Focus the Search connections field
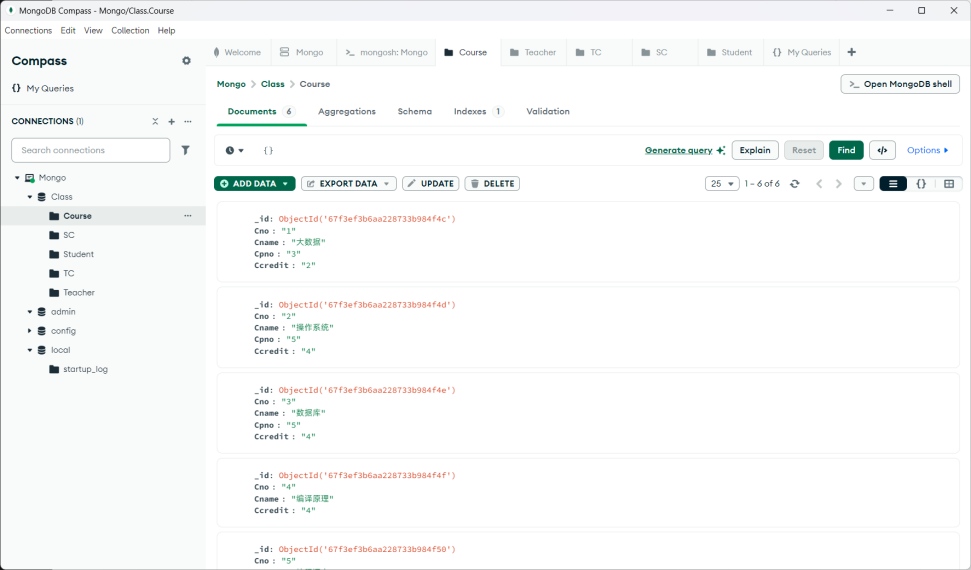The width and height of the screenshot is (971, 570). pyautogui.click(x=90, y=151)
